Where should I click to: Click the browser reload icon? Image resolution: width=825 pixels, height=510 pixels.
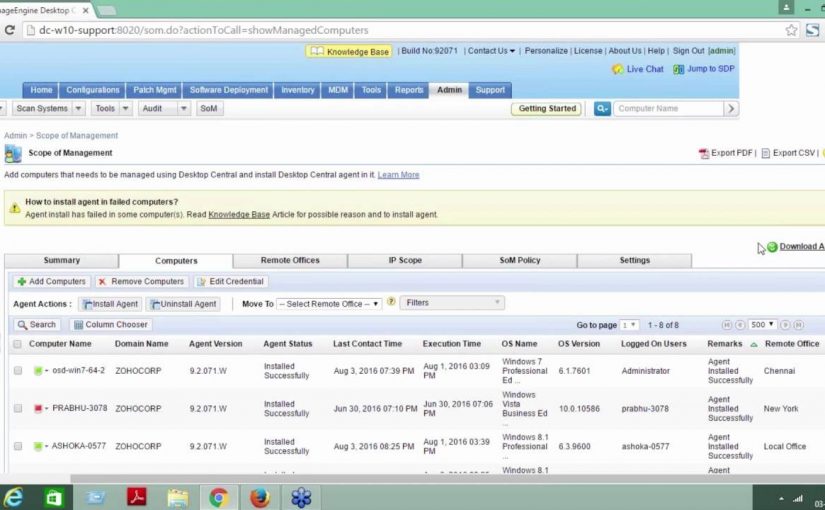click(9, 30)
